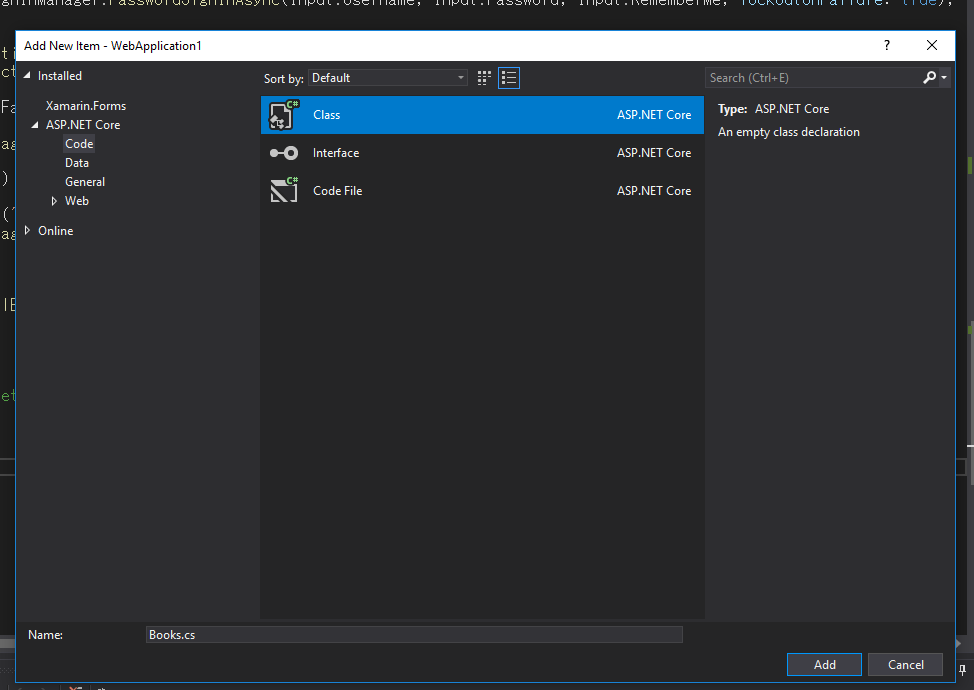Click the Type: ASP.NET Core details text
The width and height of the screenshot is (974, 690).
(773, 109)
